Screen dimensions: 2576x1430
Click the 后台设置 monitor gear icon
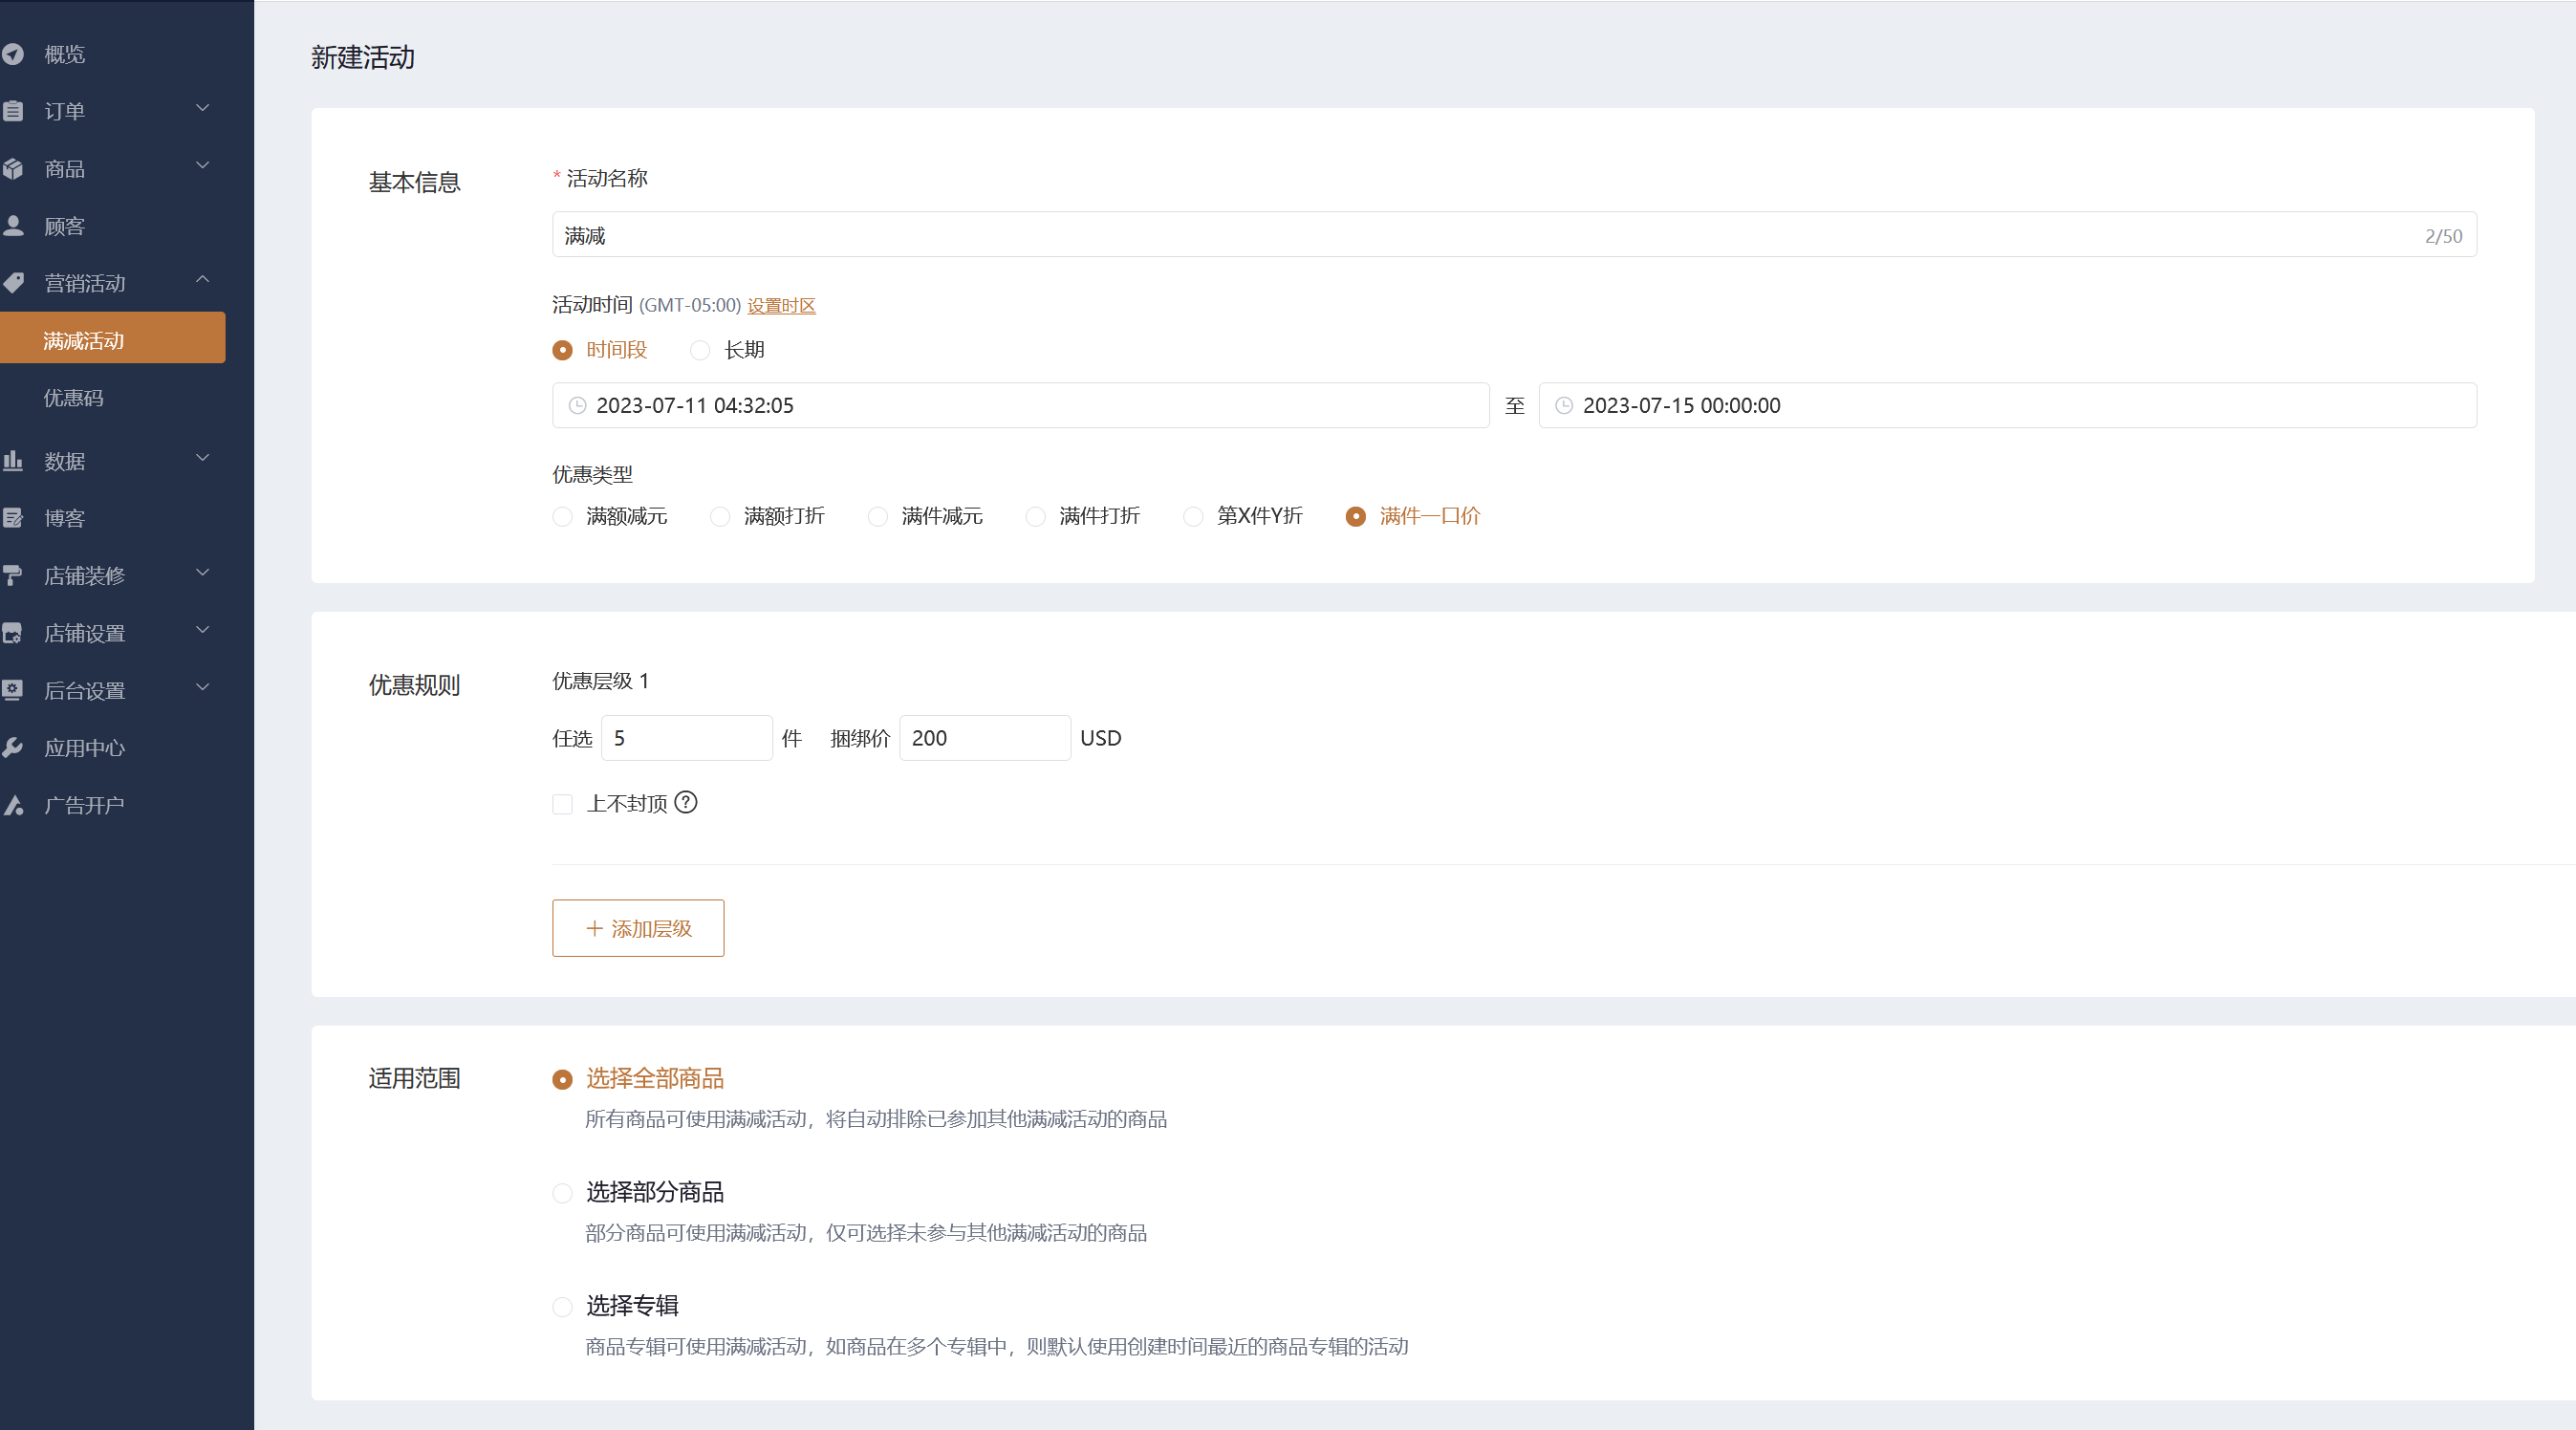click(x=13, y=690)
